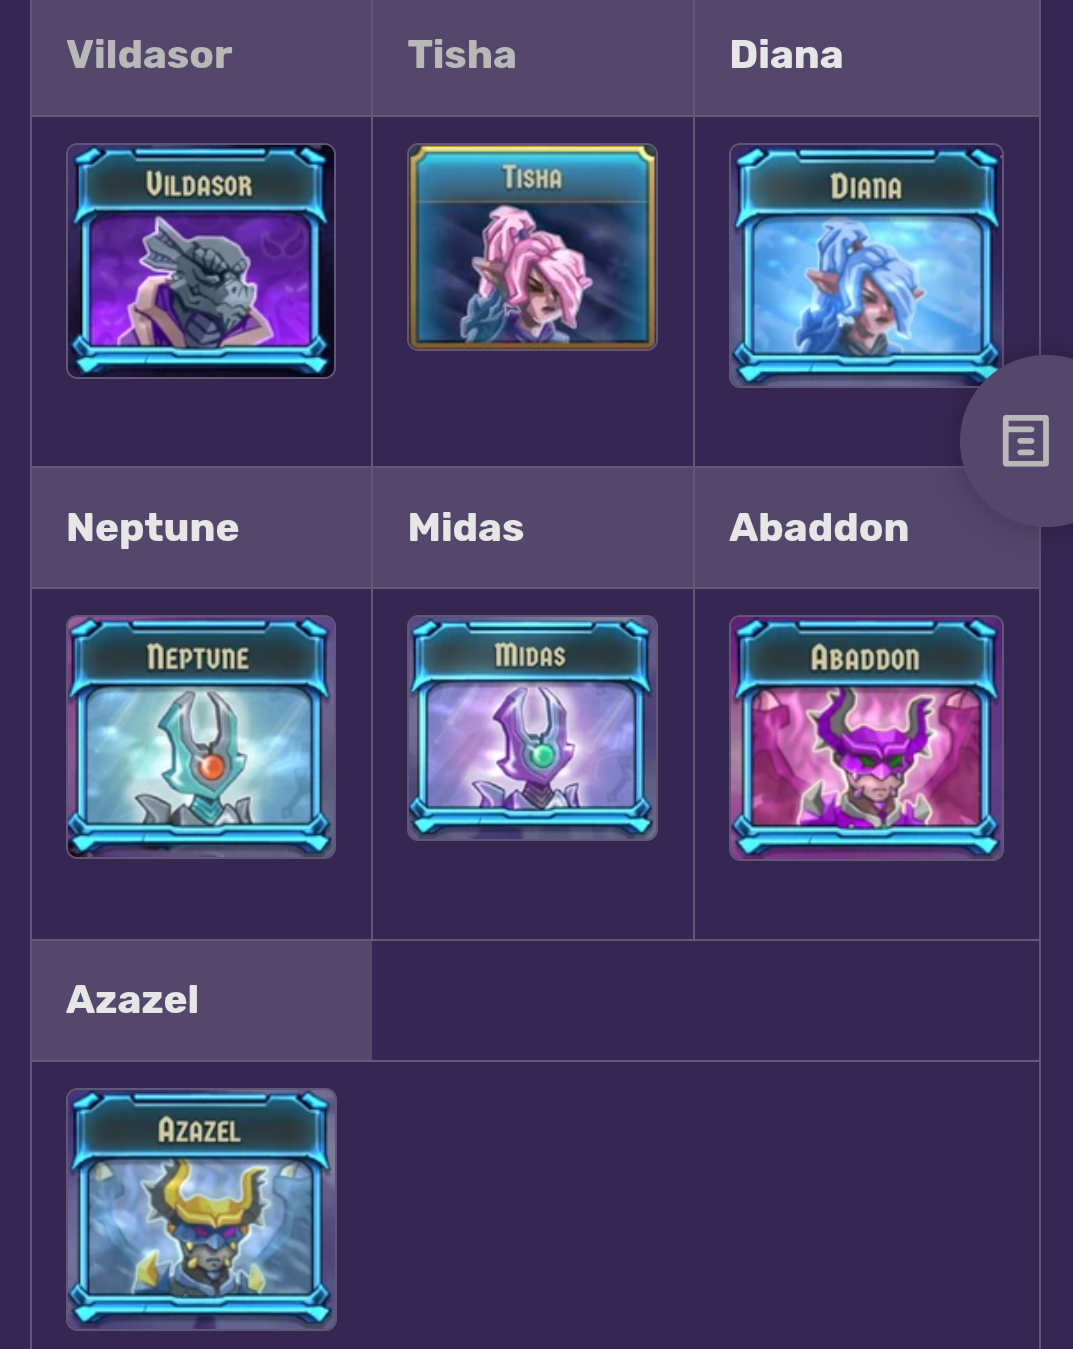Select the Midas column header text

click(x=466, y=528)
